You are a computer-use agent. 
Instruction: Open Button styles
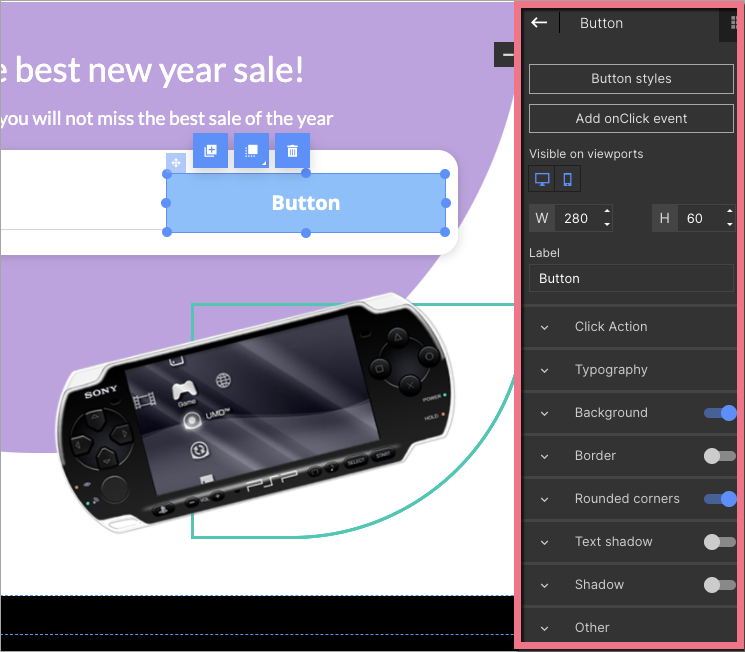click(631, 79)
